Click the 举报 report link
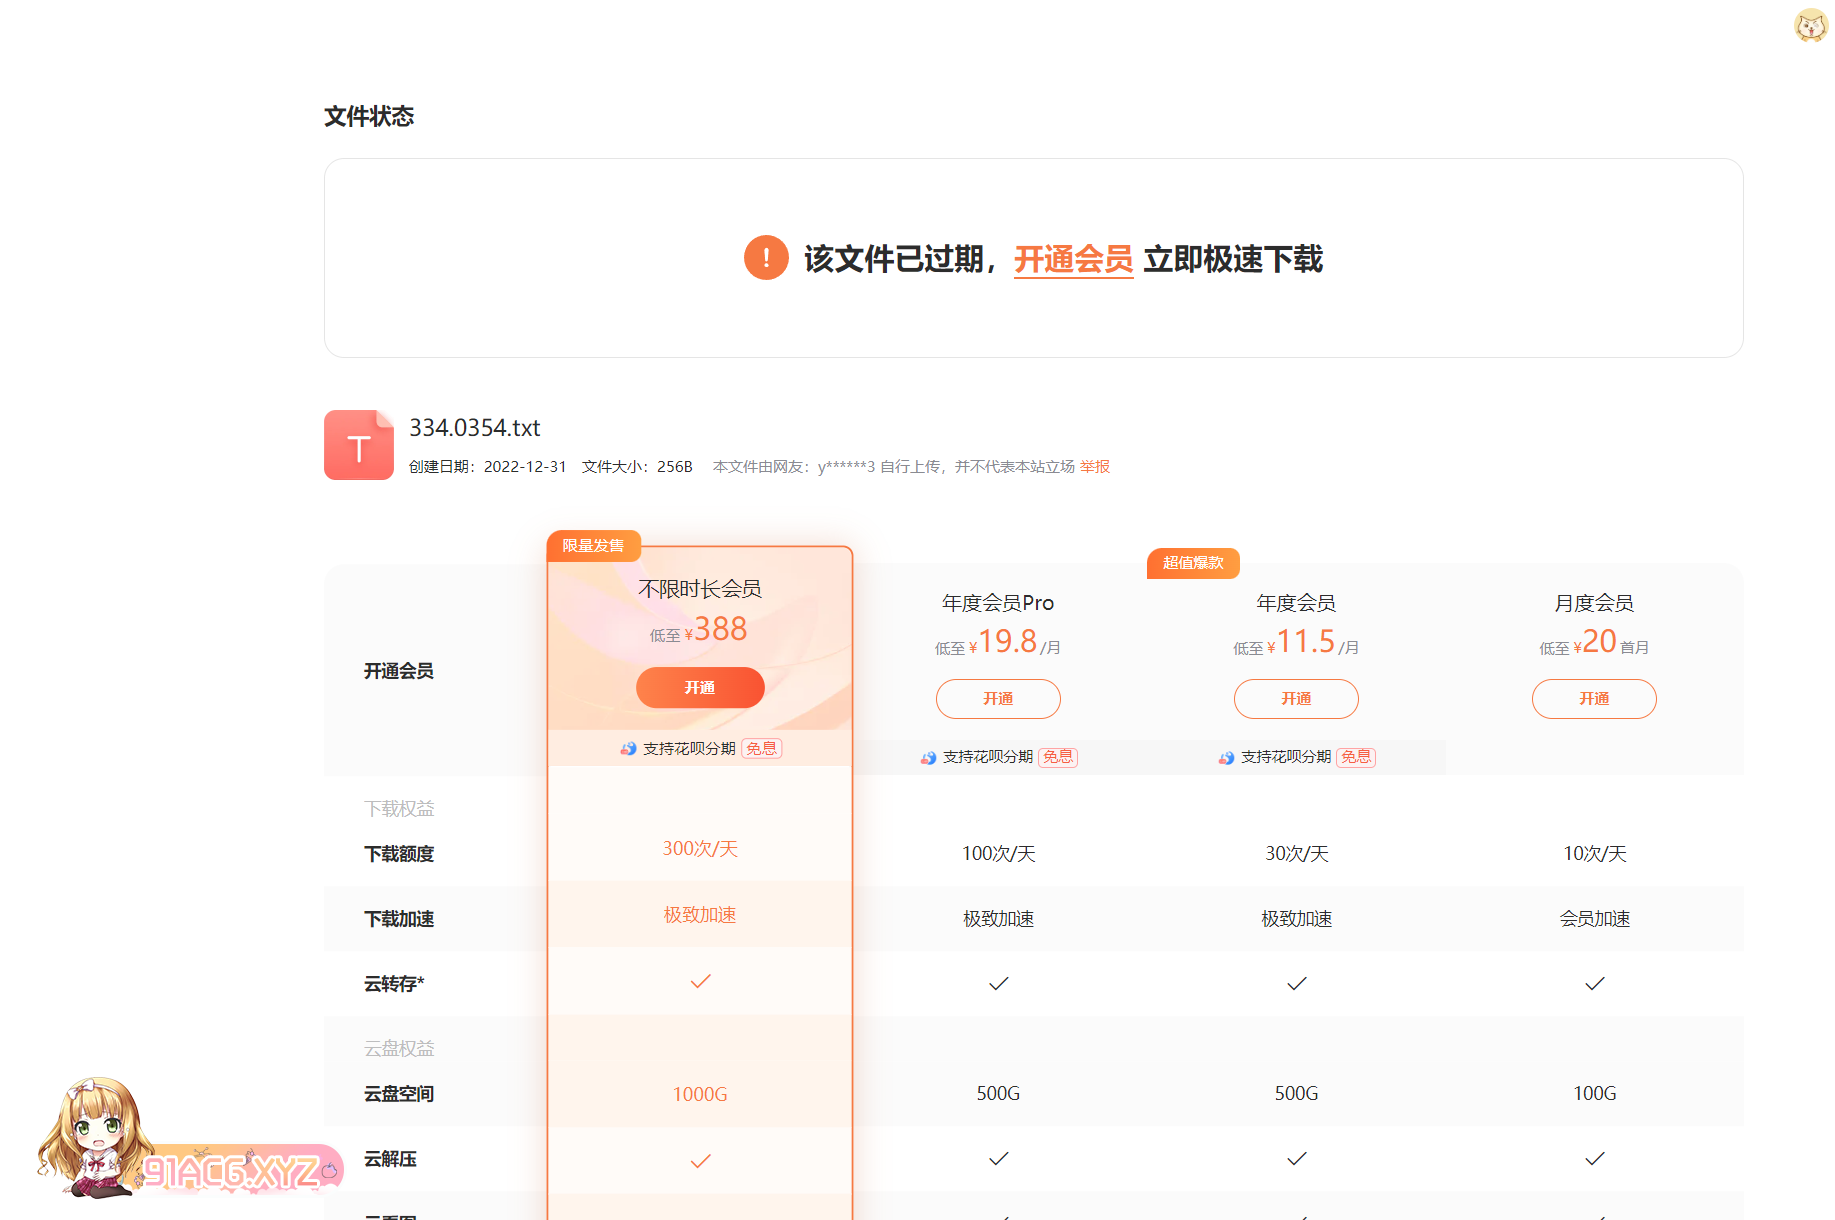The width and height of the screenshot is (1835, 1220). pos(1095,467)
